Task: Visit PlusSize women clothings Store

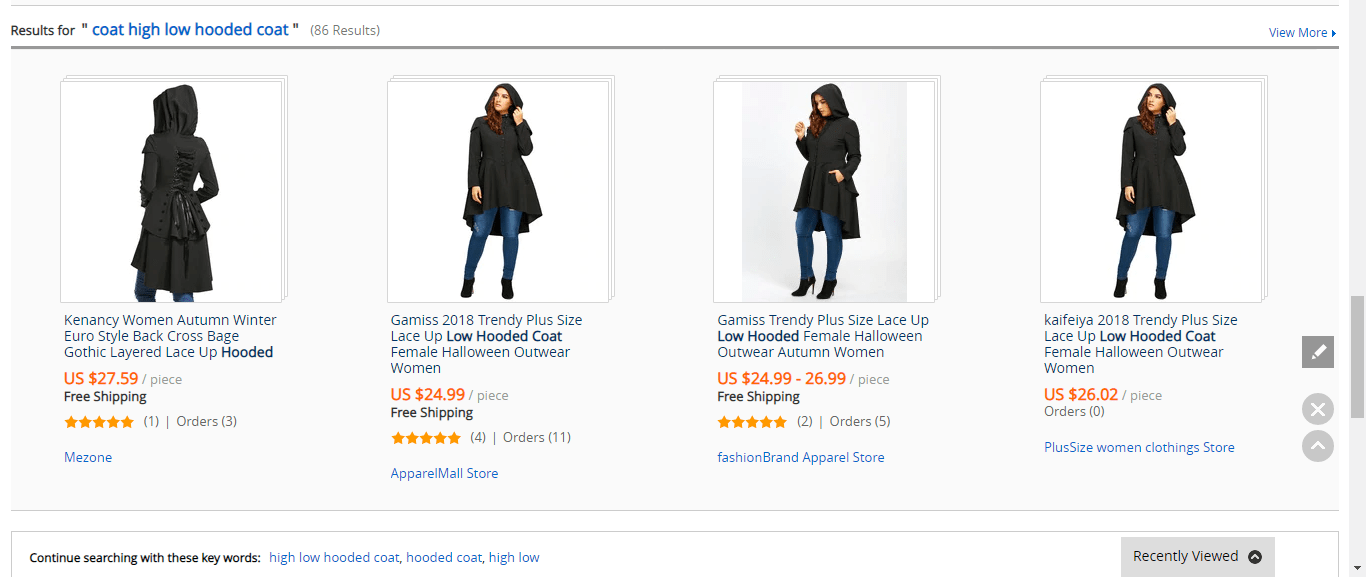Action: [x=1139, y=447]
